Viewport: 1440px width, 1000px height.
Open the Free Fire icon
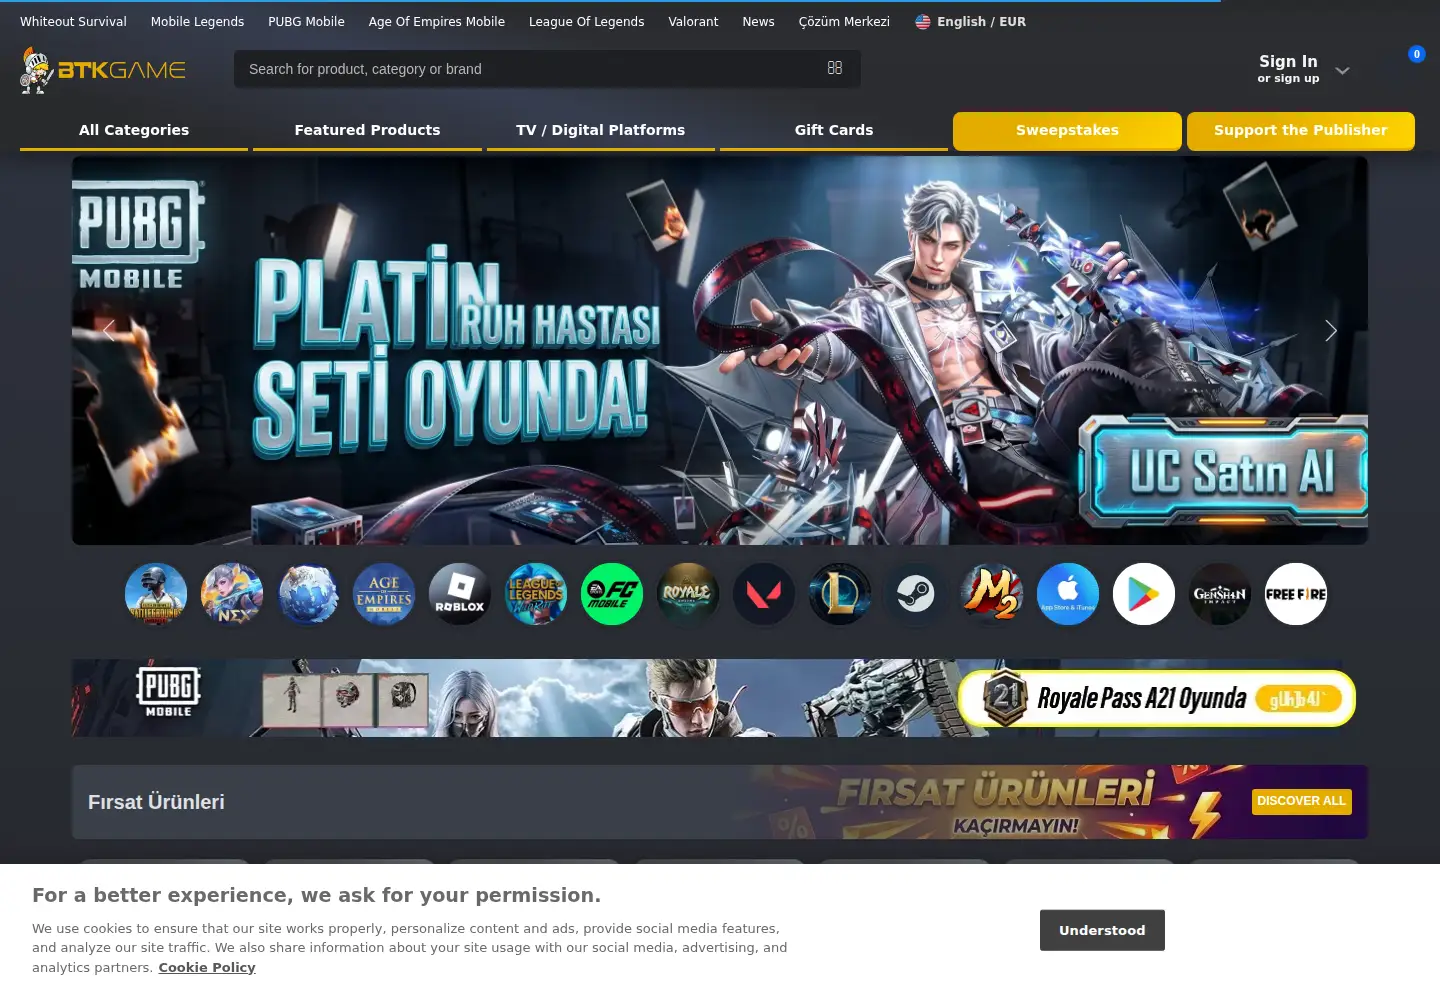(1296, 594)
